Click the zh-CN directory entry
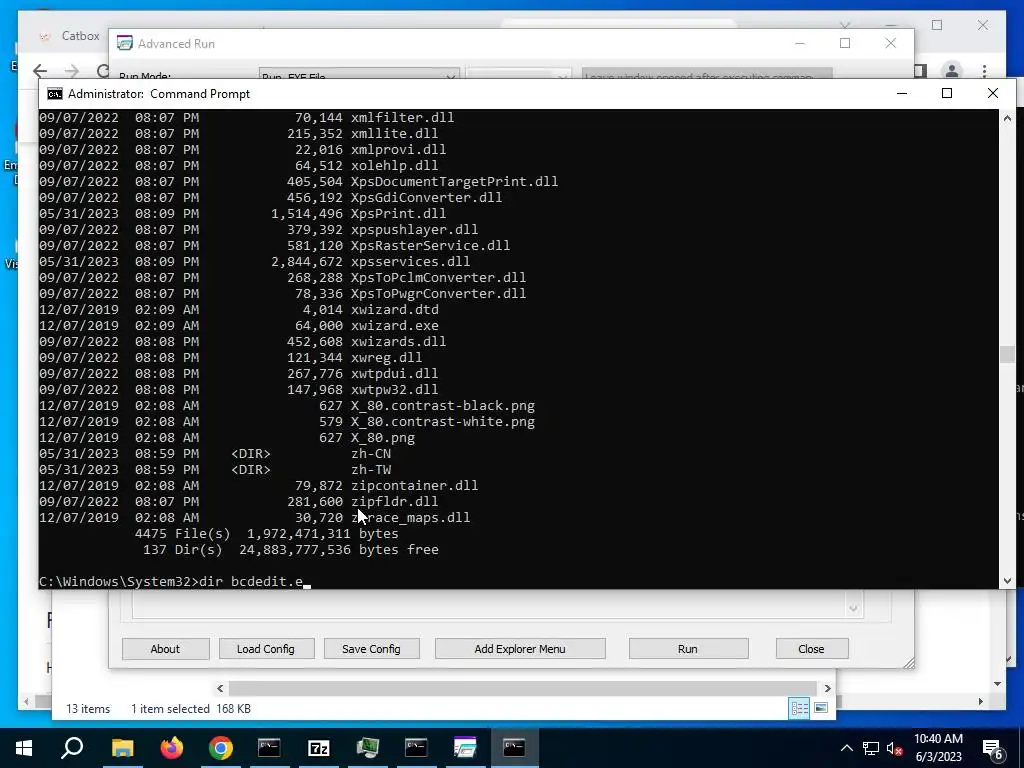 tap(371, 453)
